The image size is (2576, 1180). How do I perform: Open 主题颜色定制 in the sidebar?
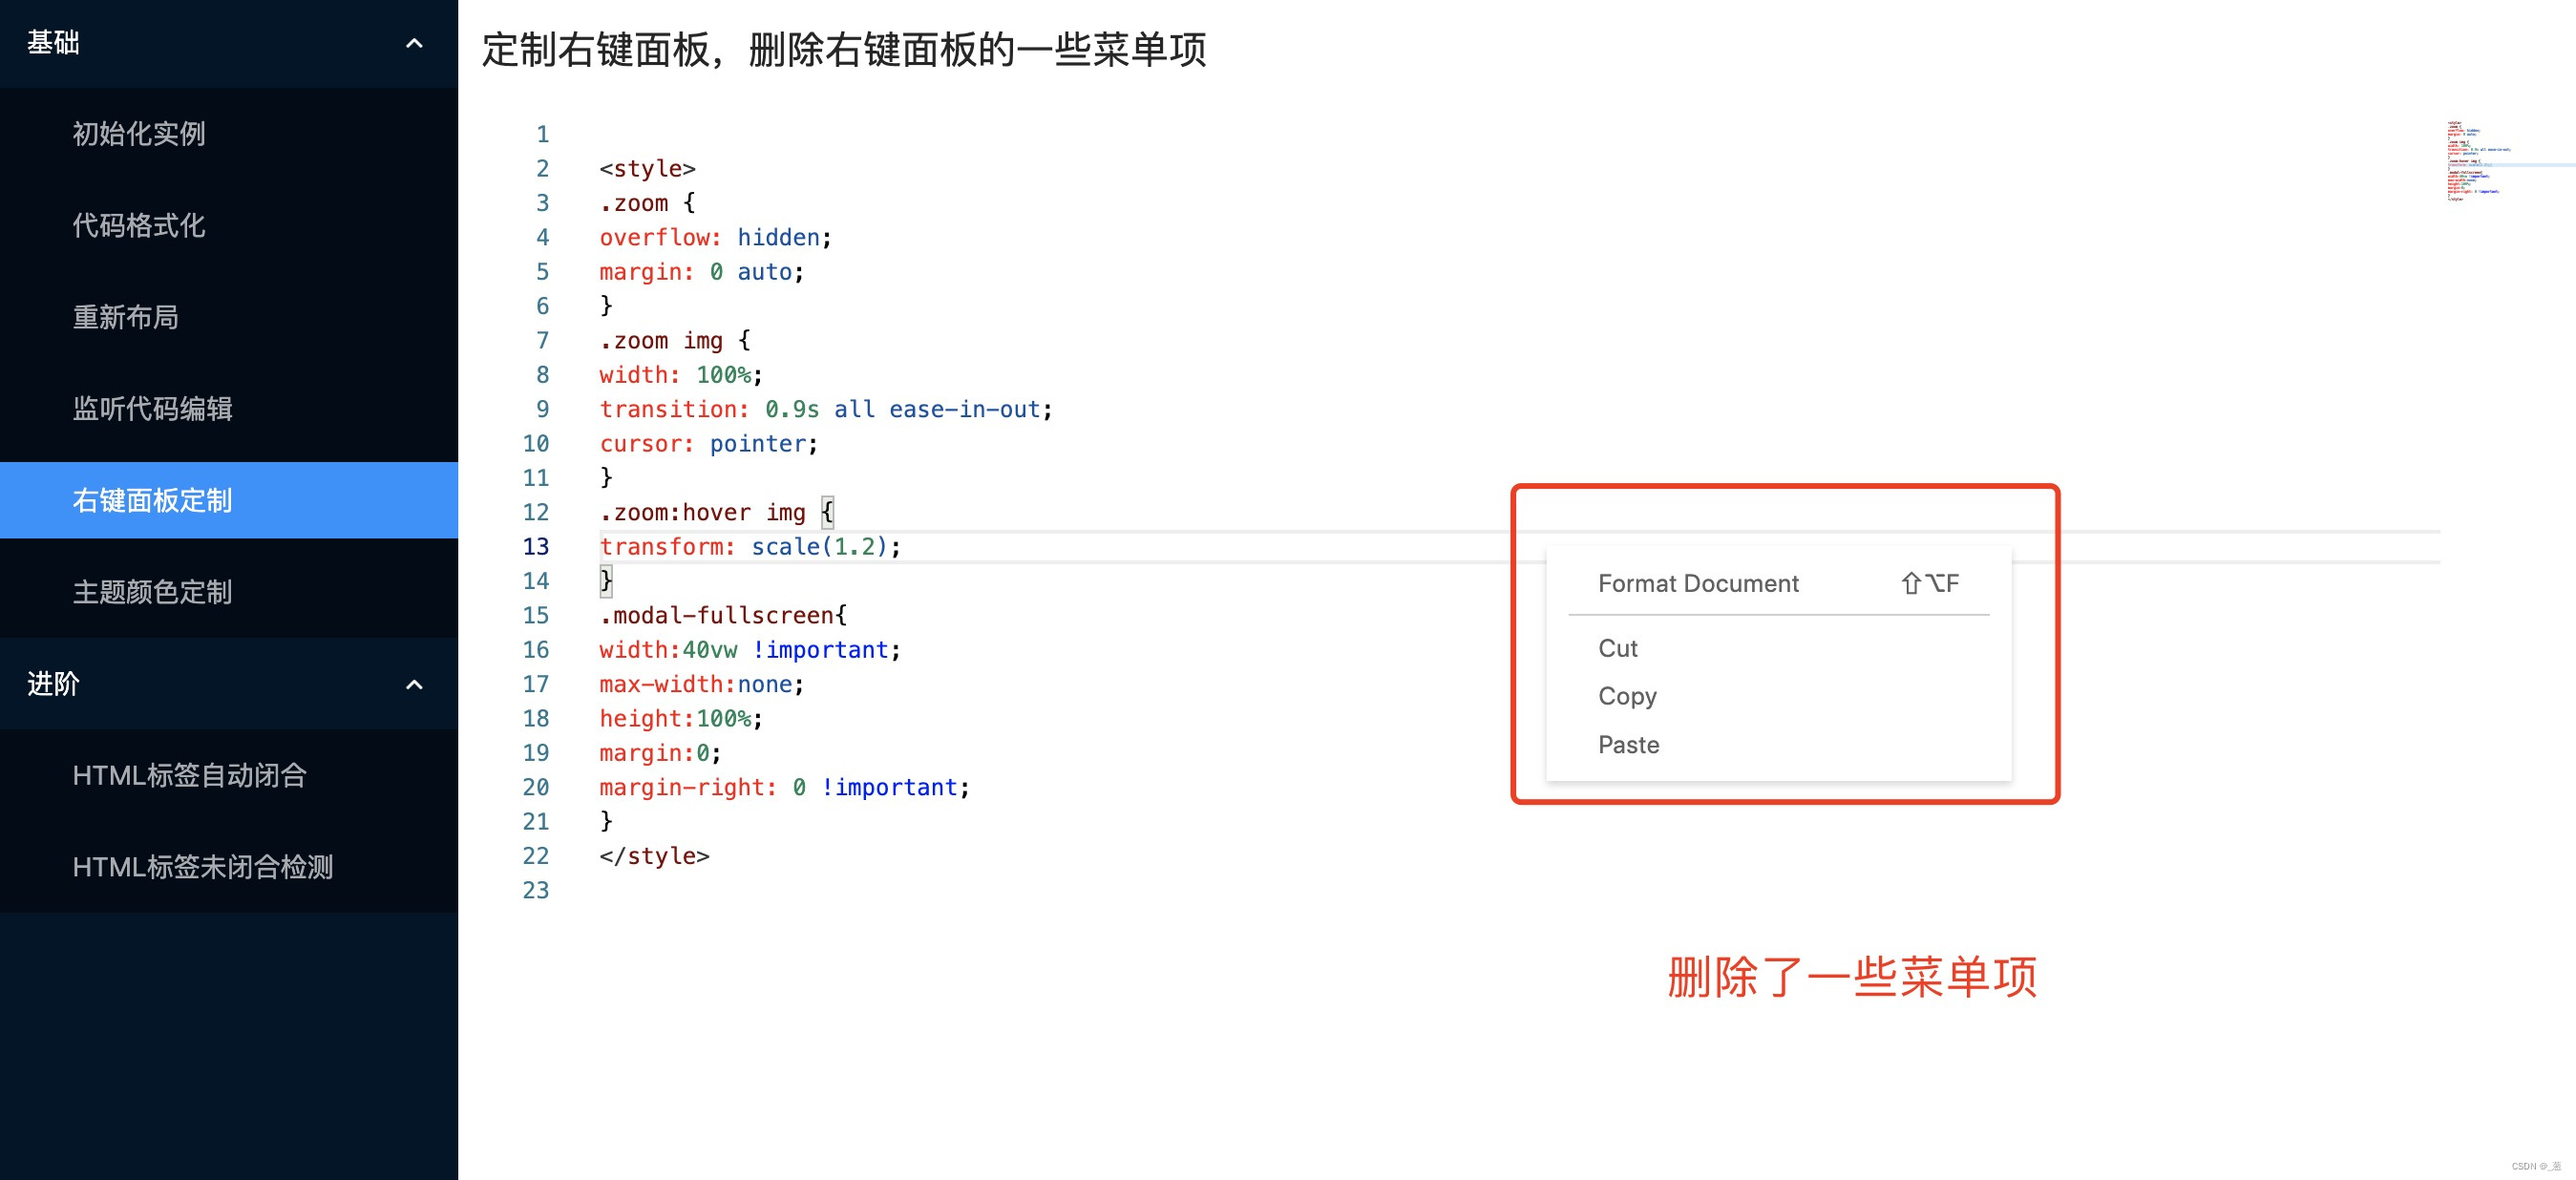152,592
